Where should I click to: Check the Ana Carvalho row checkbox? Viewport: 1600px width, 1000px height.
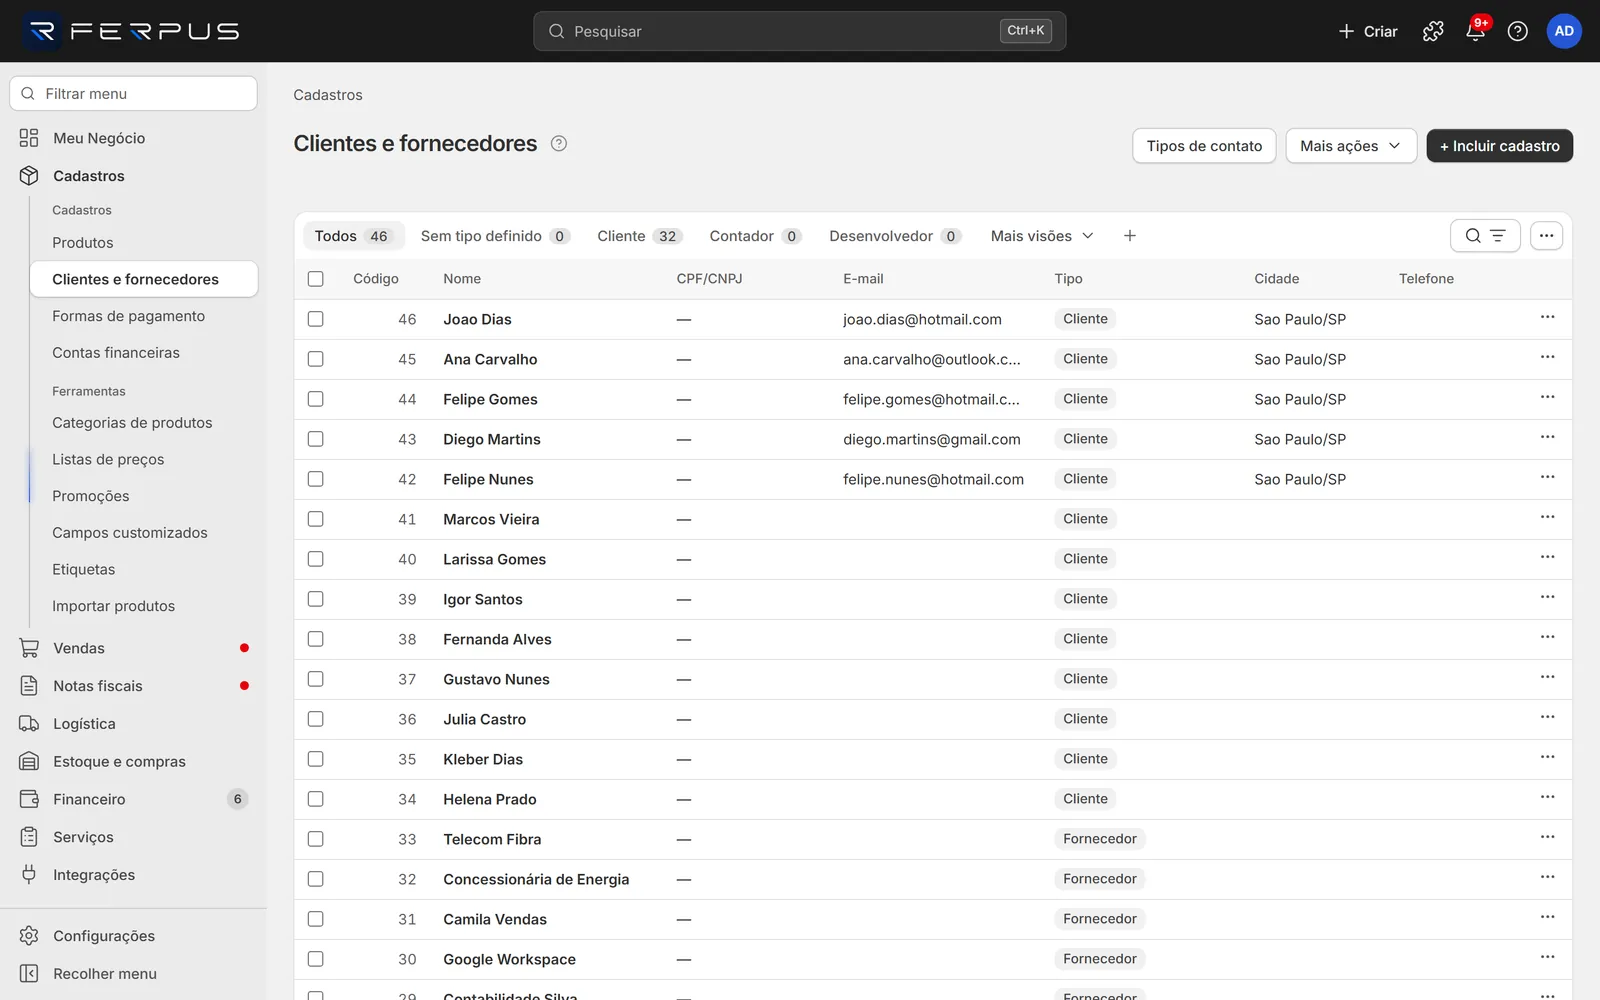(x=316, y=359)
